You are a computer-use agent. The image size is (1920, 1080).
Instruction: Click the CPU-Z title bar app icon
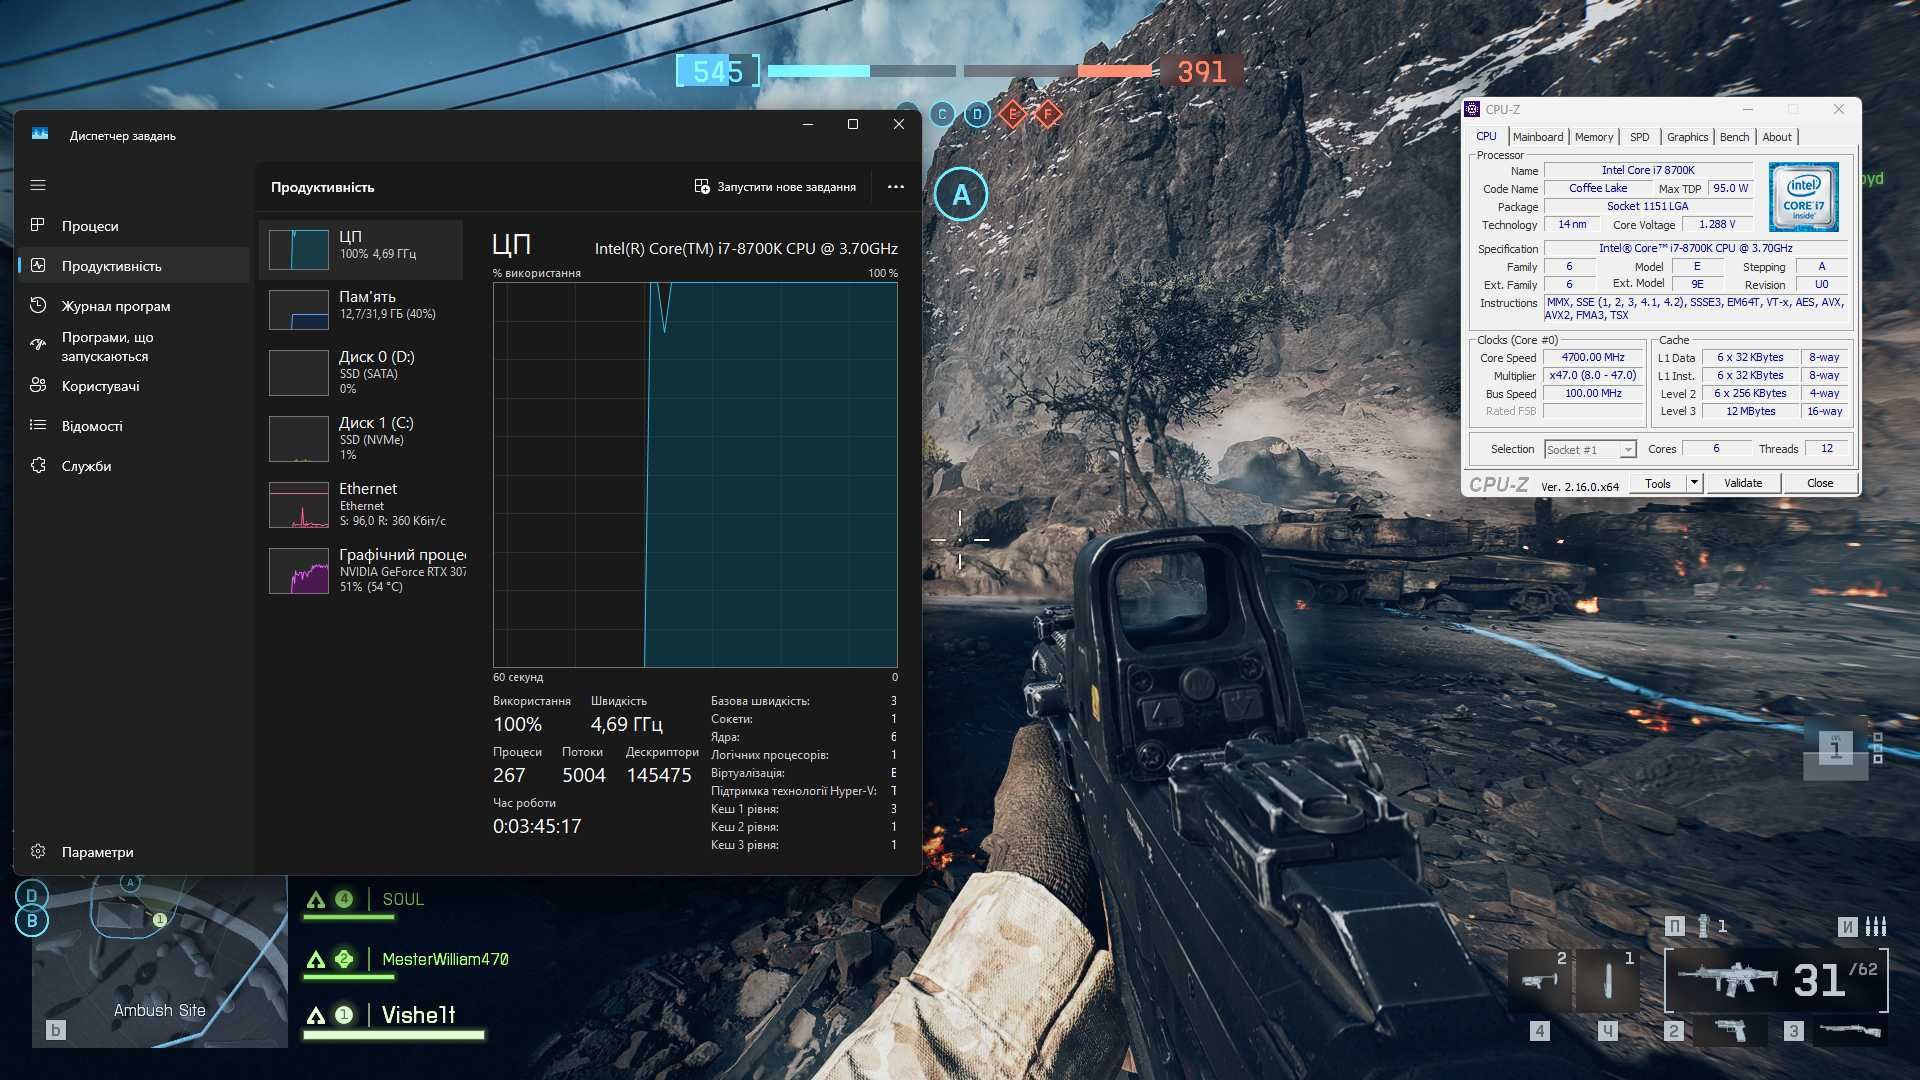point(1472,109)
